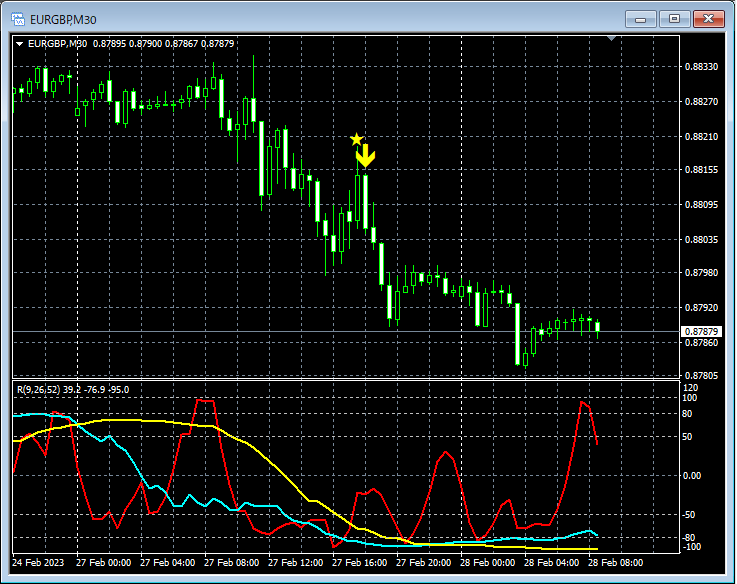The width and height of the screenshot is (737, 584).
Task: Click the indicator scale value 0.00
Action: (x=692, y=476)
